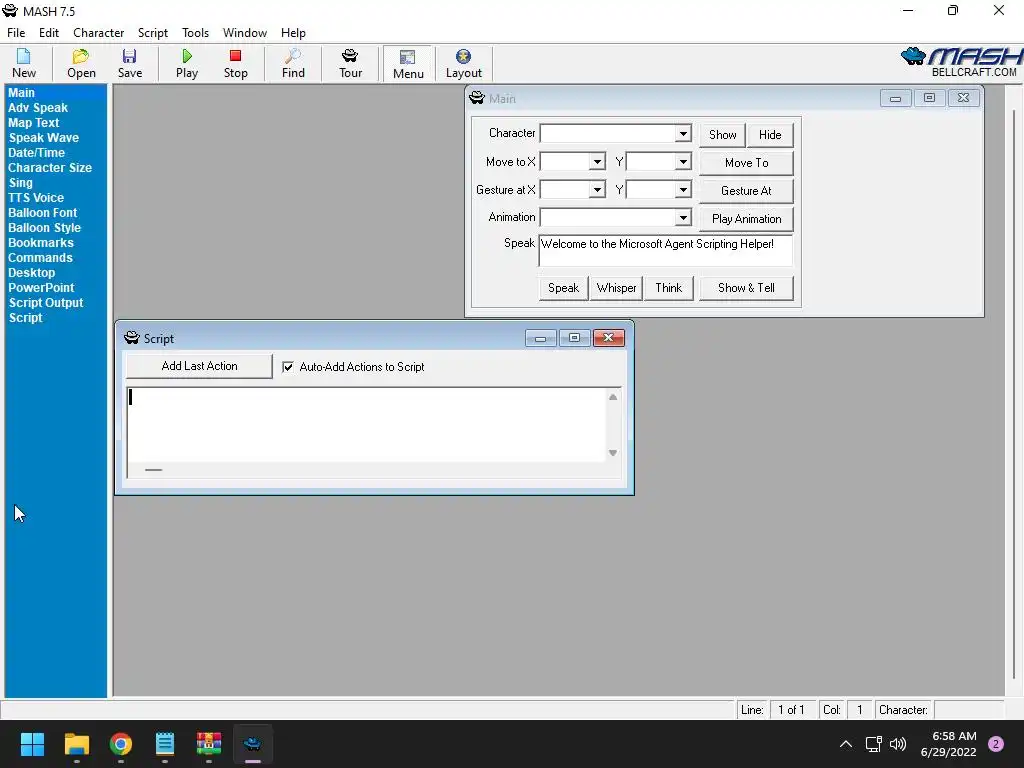This screenshot has width=1024, height=768.
Task: Halt playback with Stop icon
Action: point(236,63)
